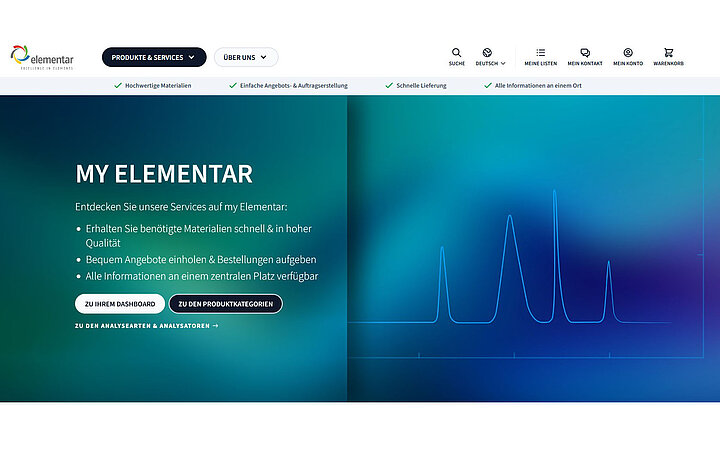720x450 pixels.
Task: Open Mein Konto account icon
Action: [628, 52]
